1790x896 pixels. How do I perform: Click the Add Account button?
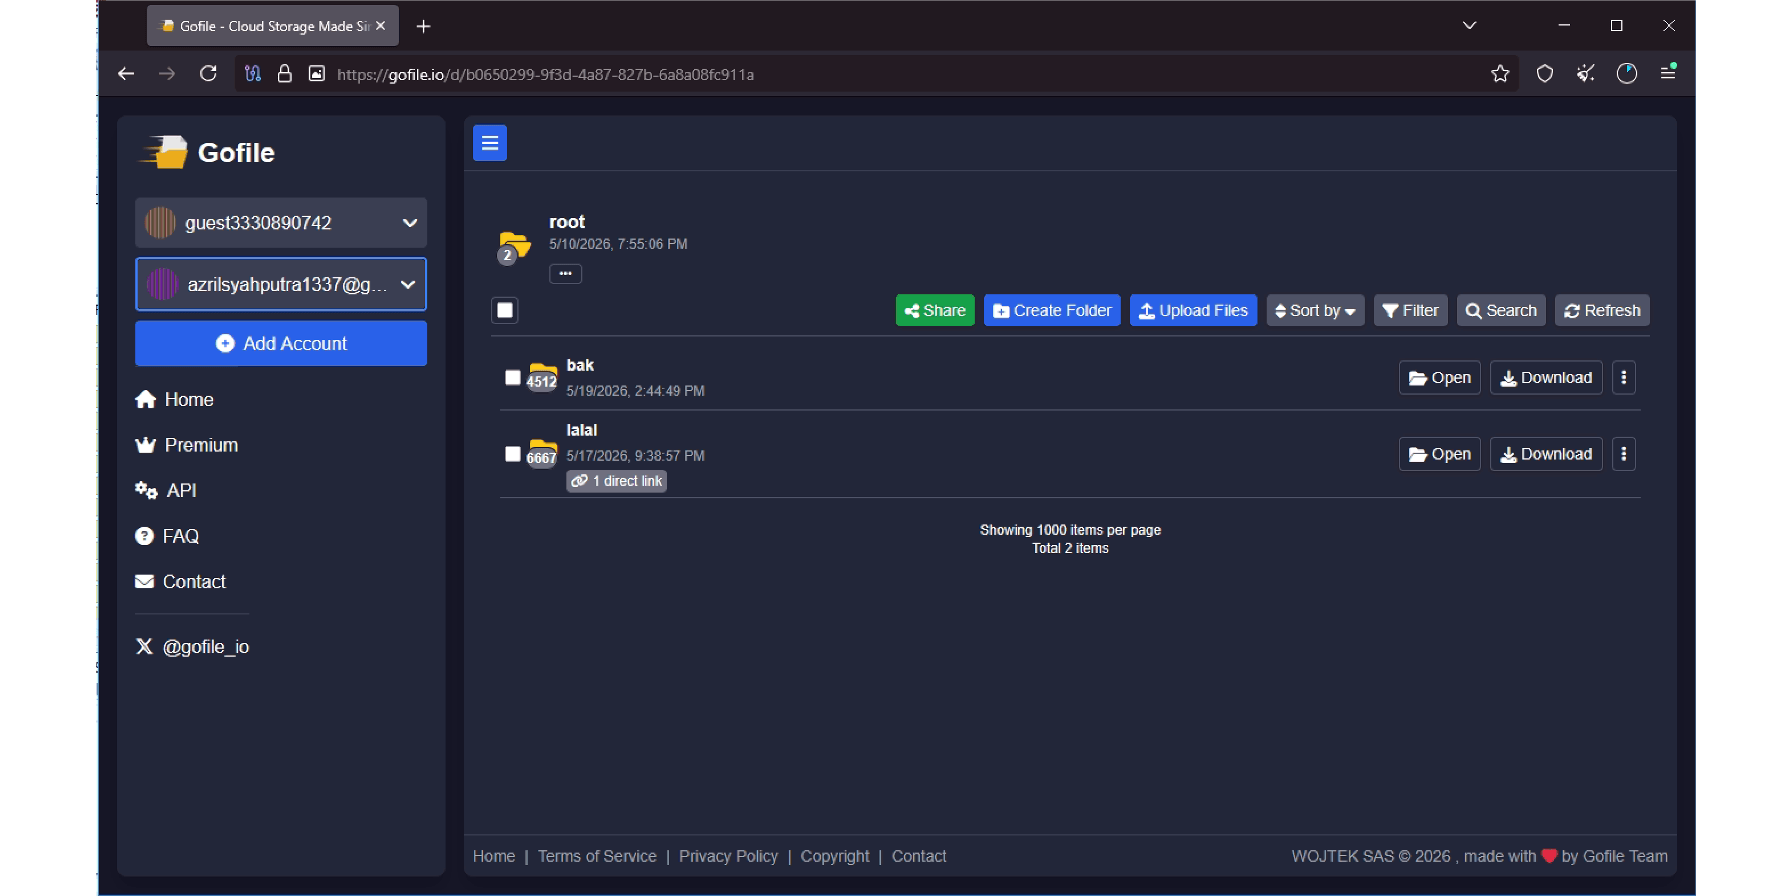[281, 343]
